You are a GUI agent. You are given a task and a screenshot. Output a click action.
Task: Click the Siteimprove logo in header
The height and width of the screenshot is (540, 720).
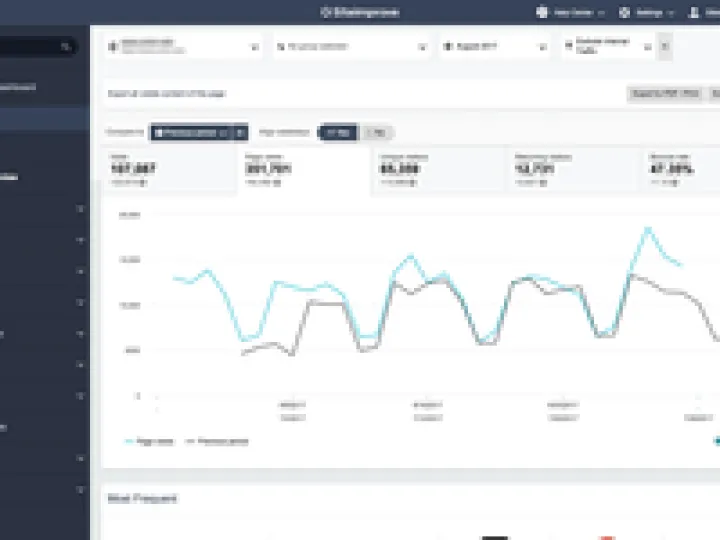[x=358, y=12]
